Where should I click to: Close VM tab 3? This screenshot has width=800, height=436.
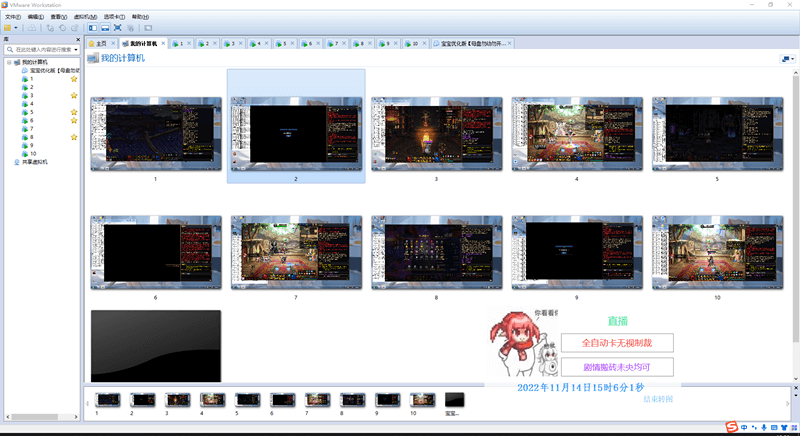(240, 44)
